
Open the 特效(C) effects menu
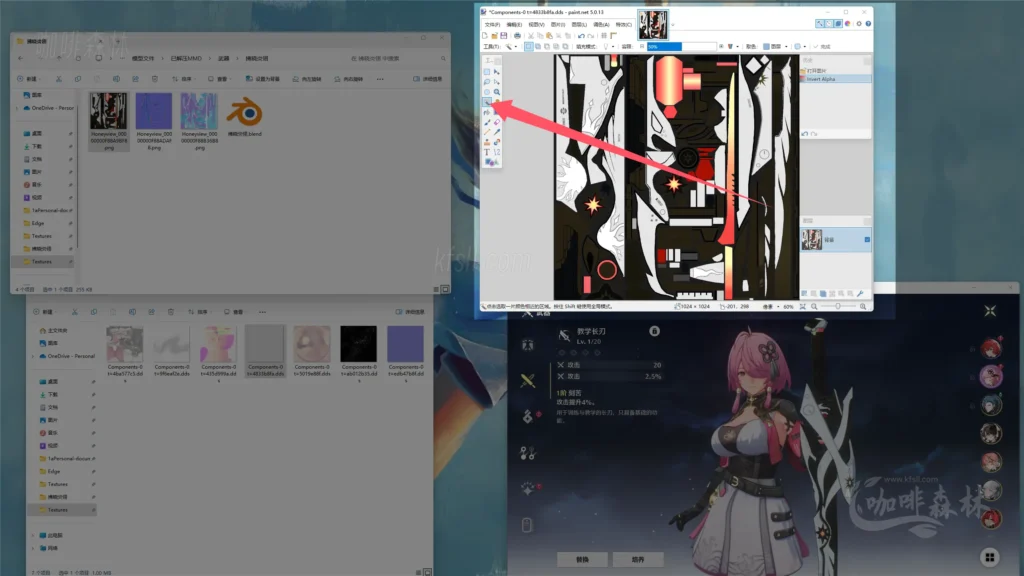coord(625,26)
